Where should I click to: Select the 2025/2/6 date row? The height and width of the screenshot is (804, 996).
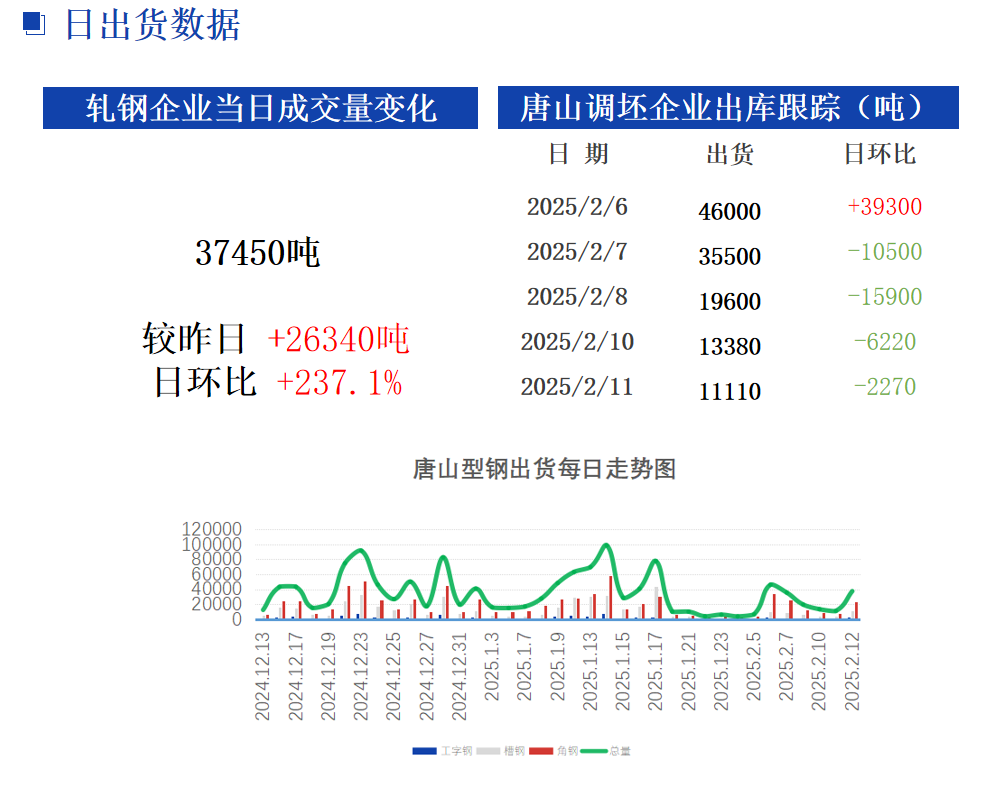[x=577, y=207]
